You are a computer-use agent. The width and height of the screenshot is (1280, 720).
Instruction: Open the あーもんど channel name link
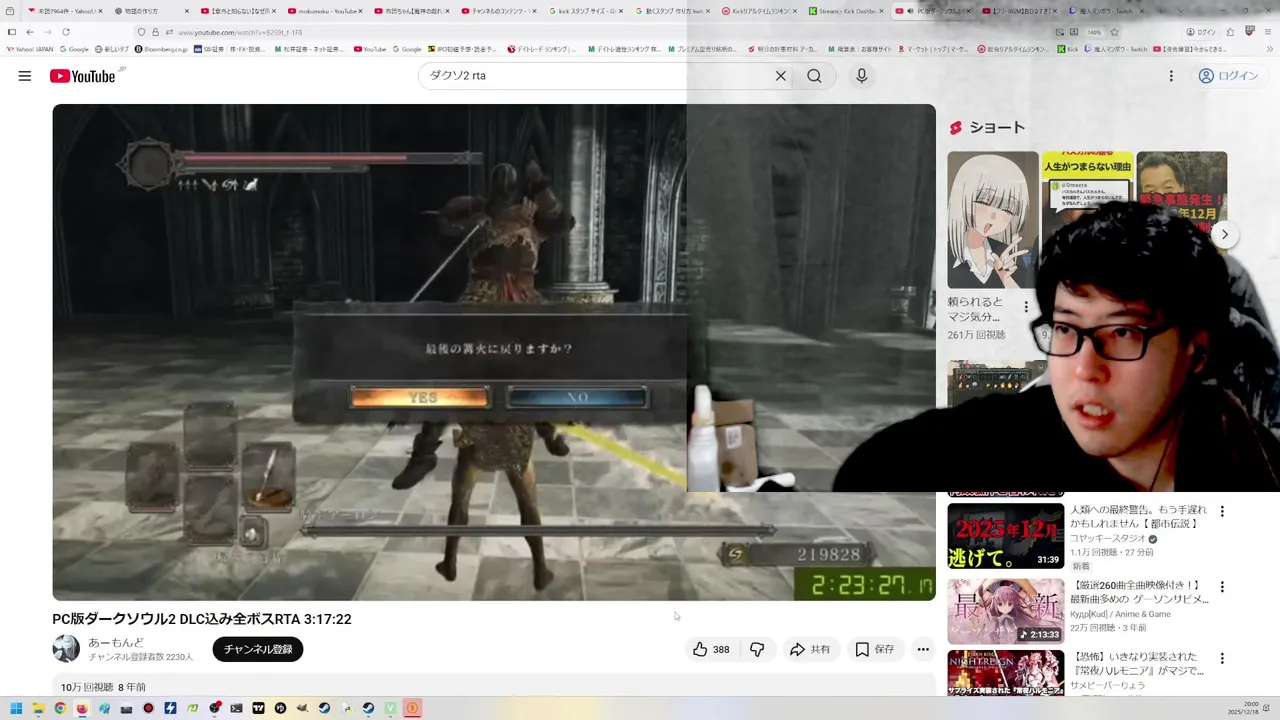116,643
